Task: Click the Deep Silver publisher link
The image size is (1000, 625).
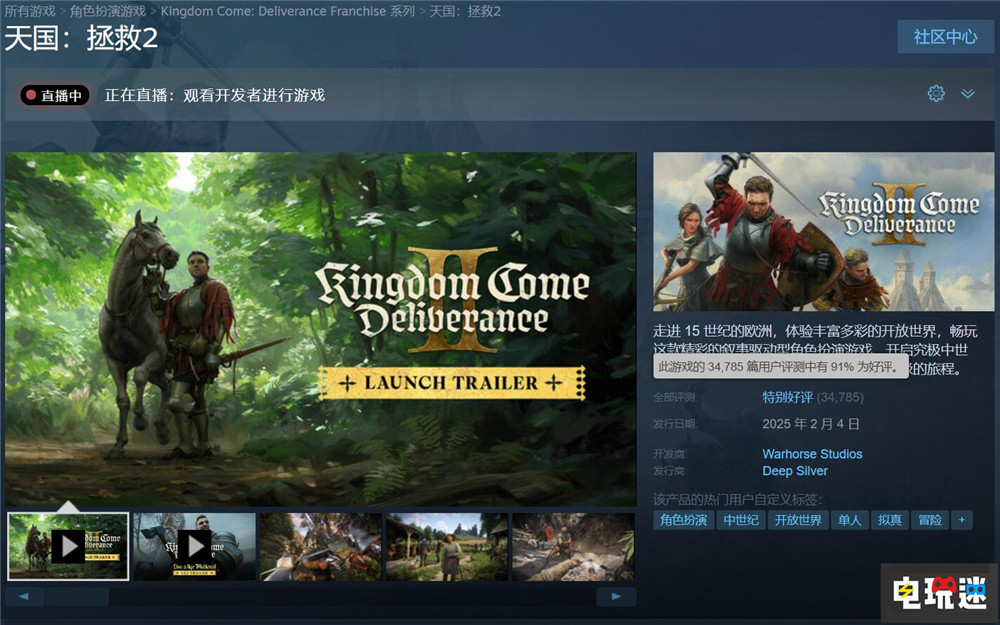Action: [795, 471]
